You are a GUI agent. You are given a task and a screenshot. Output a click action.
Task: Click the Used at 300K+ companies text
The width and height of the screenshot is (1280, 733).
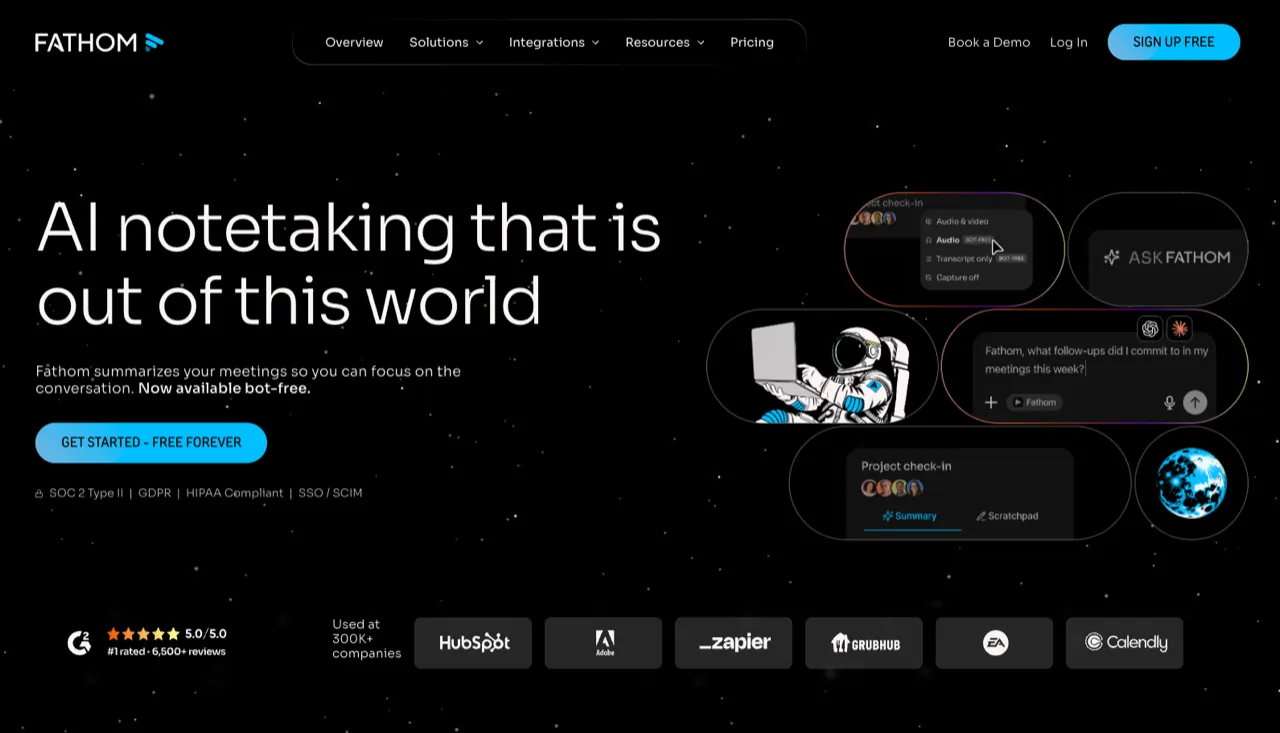point(367,638)
